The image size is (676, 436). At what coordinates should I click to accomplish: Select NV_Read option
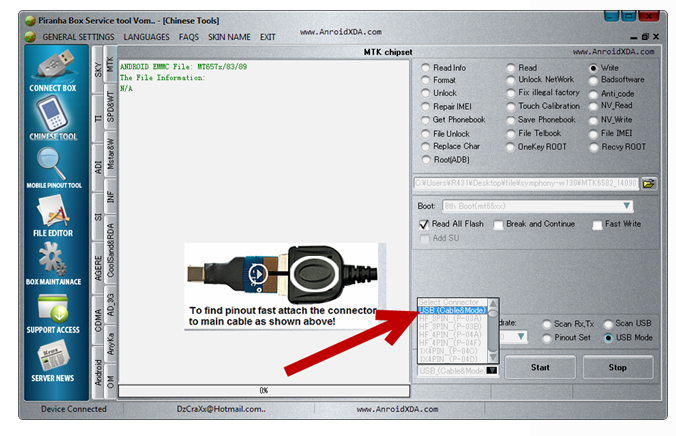594,106
